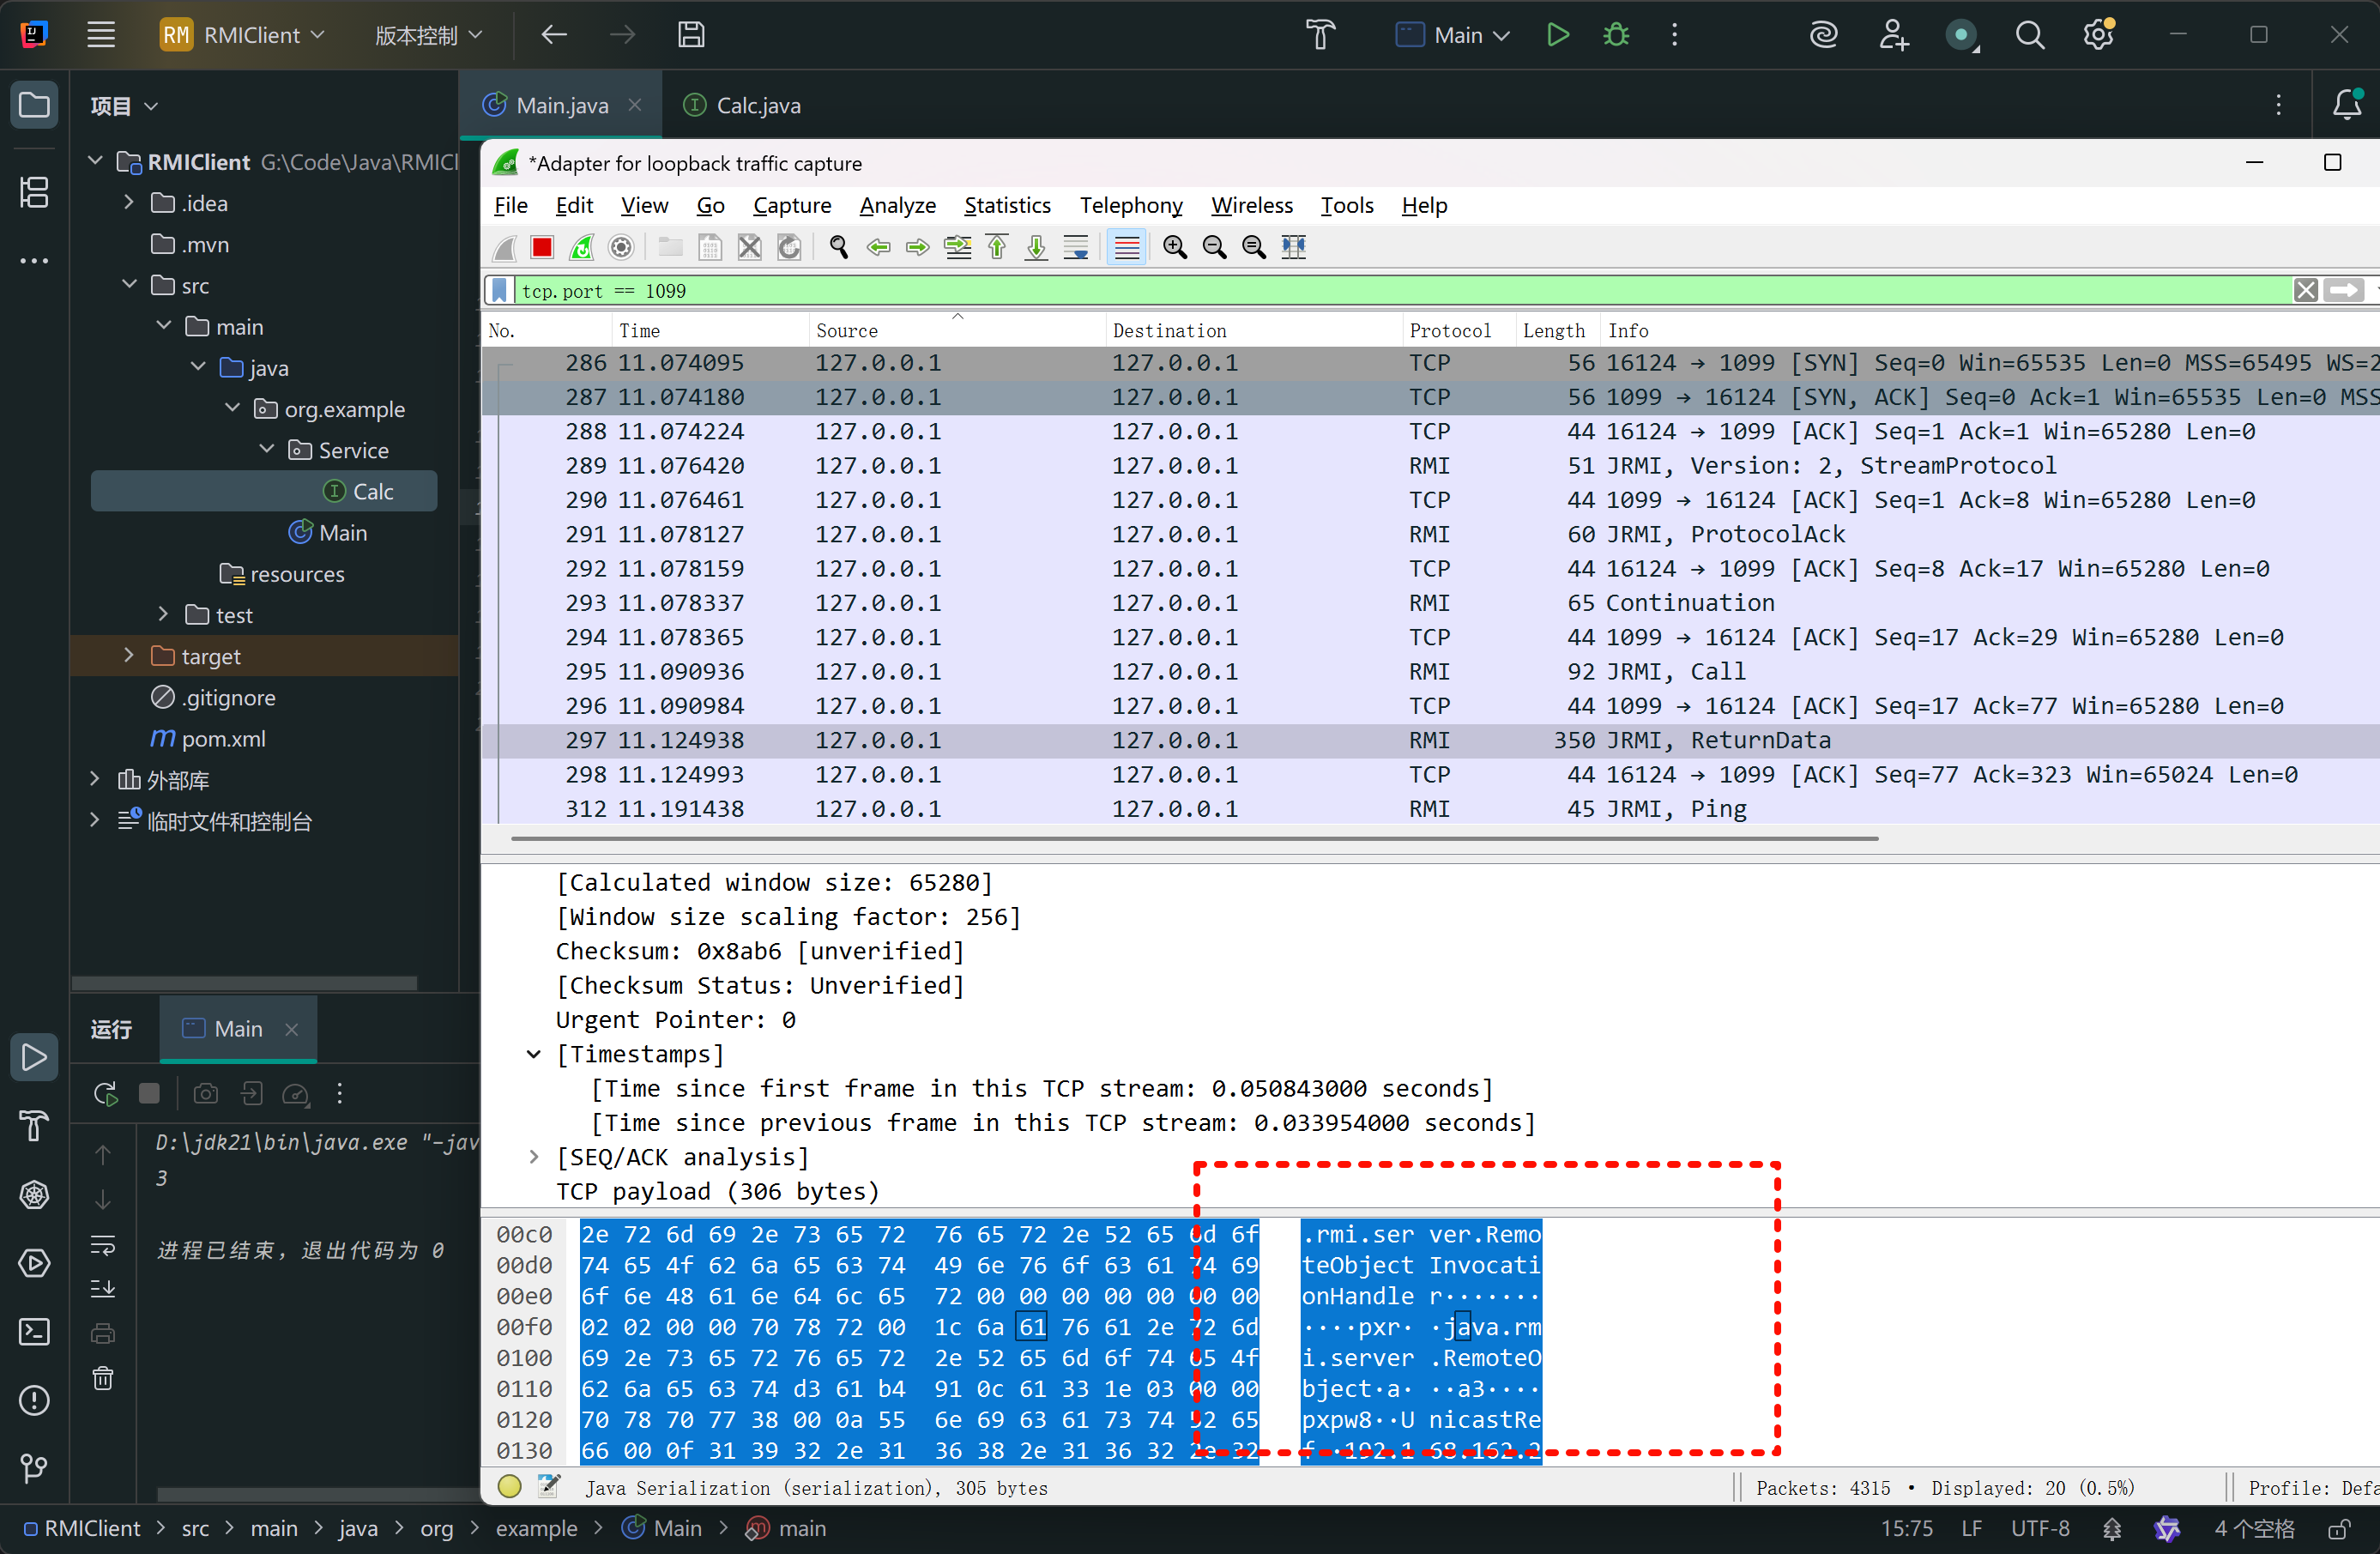Expand the SEQ/ACK analysis section
This screenshot has width=2380, height=1554.
pyautogui.click(x=534, y=1157)
